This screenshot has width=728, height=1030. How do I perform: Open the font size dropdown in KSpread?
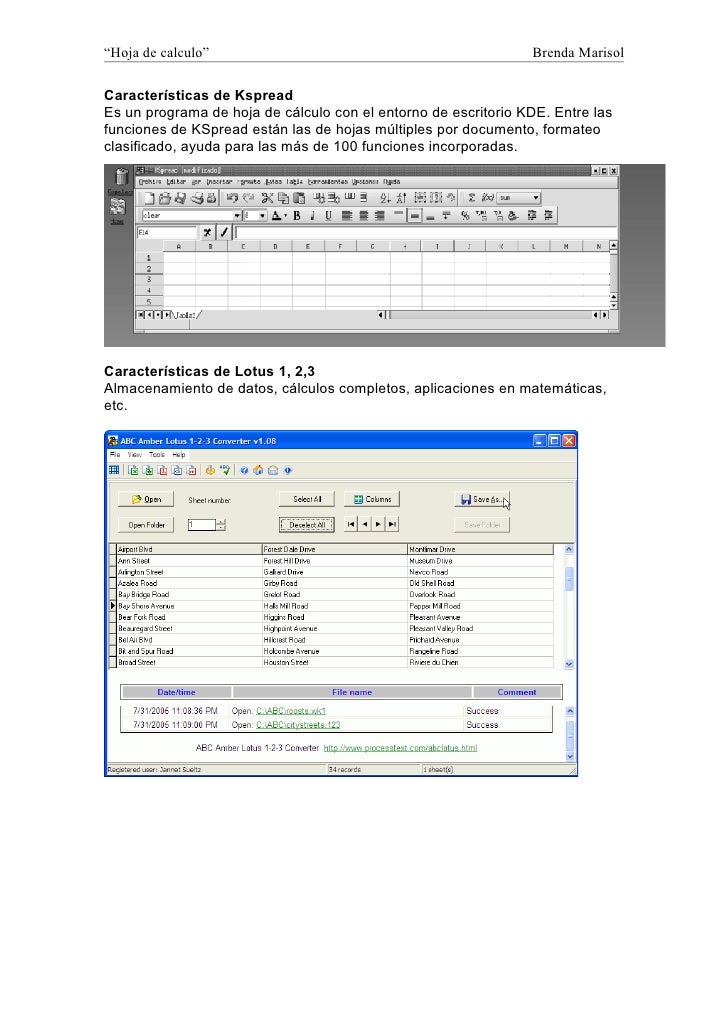click(x=255, y=215)
